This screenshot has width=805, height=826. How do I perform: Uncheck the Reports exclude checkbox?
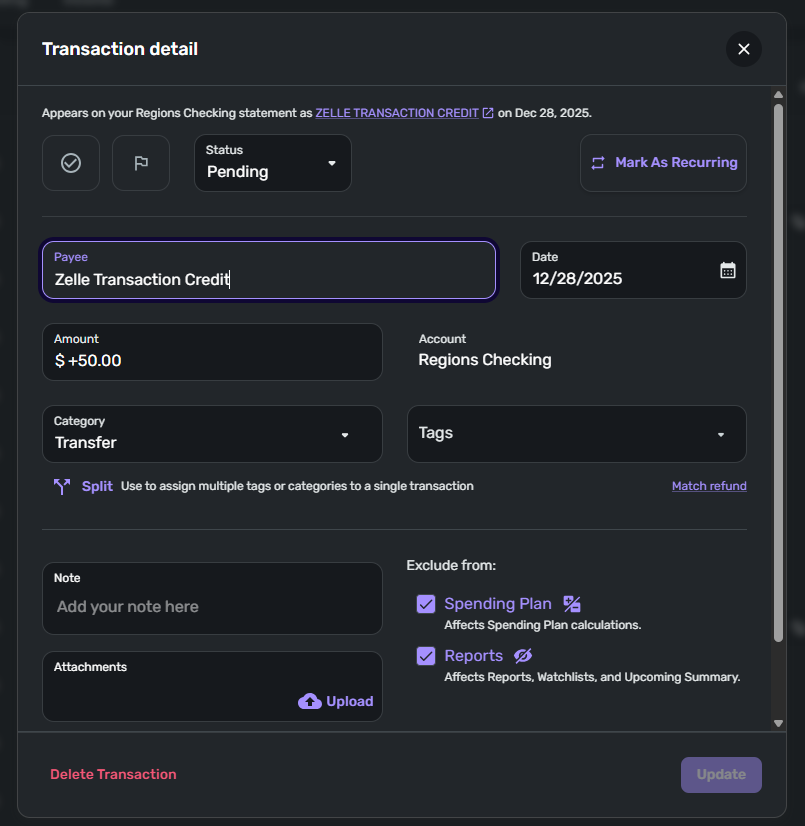click(426, 656)
